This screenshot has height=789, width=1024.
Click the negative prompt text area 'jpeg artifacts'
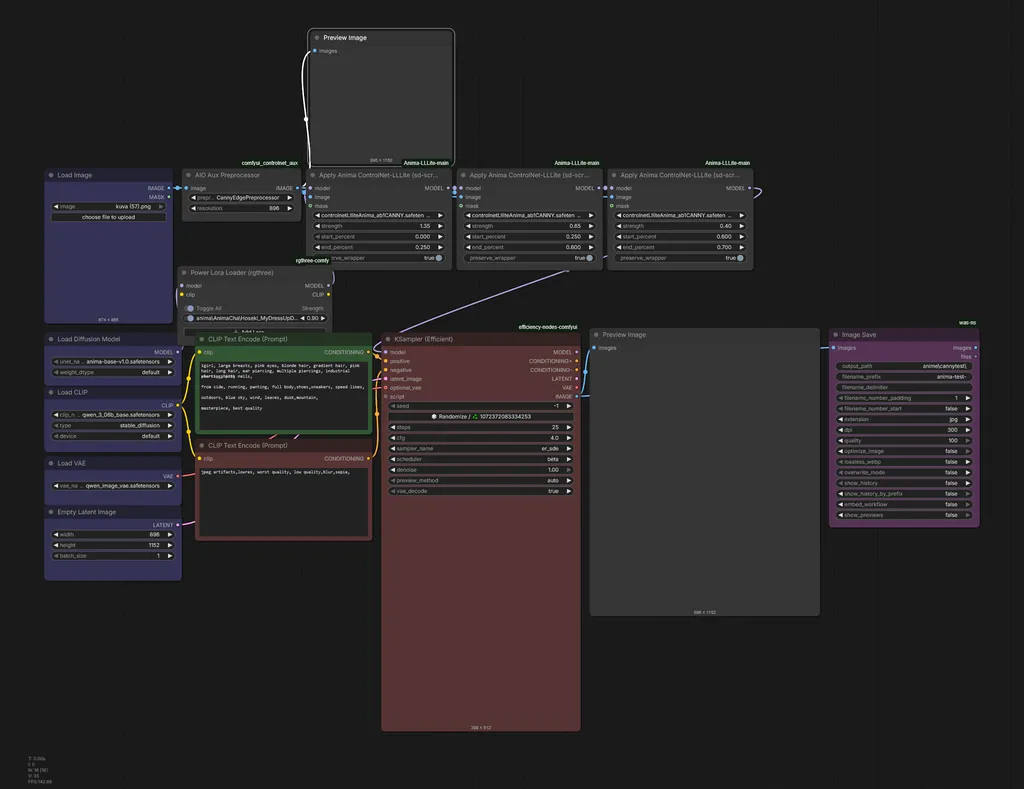pyautogui.click(x=283, y=501)
